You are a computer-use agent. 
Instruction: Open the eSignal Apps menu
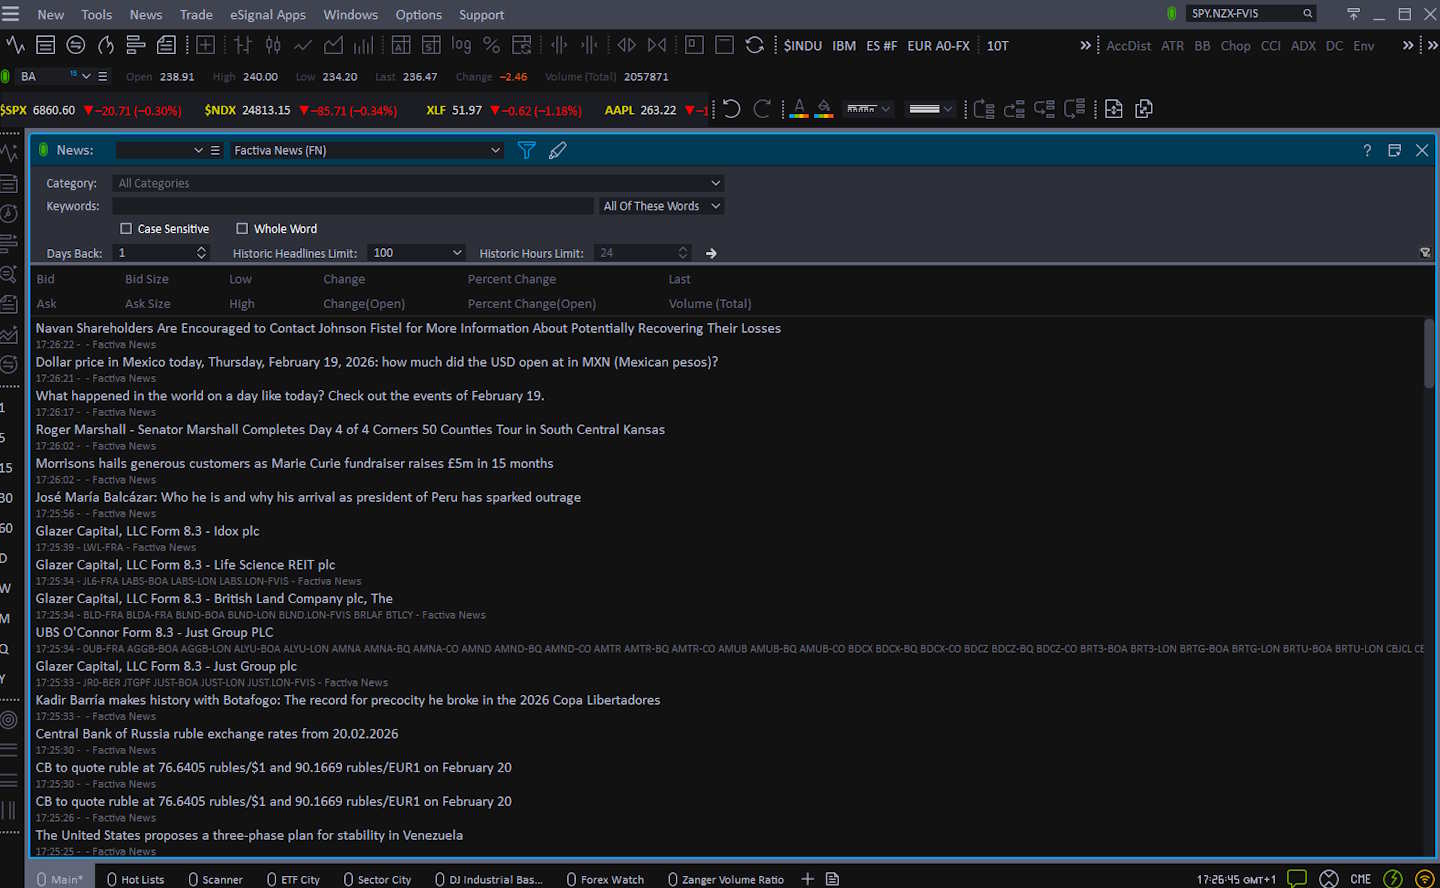(x=268, y=15)
